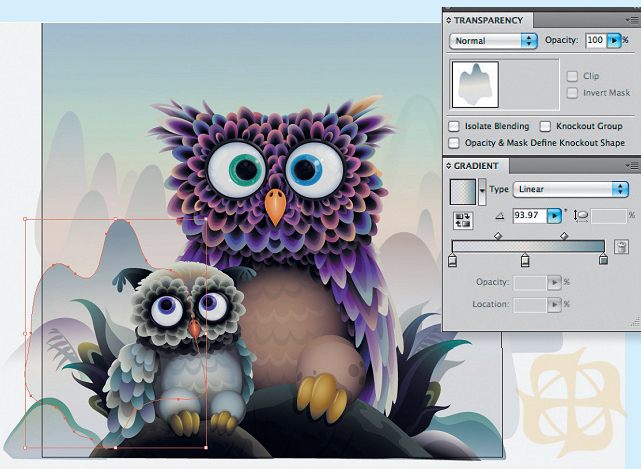The height and width of the screenshot is (469, 641).
Task: Toggle the Knockout Group checkbox
Action: pyautogui.click(x=545, y=126)
